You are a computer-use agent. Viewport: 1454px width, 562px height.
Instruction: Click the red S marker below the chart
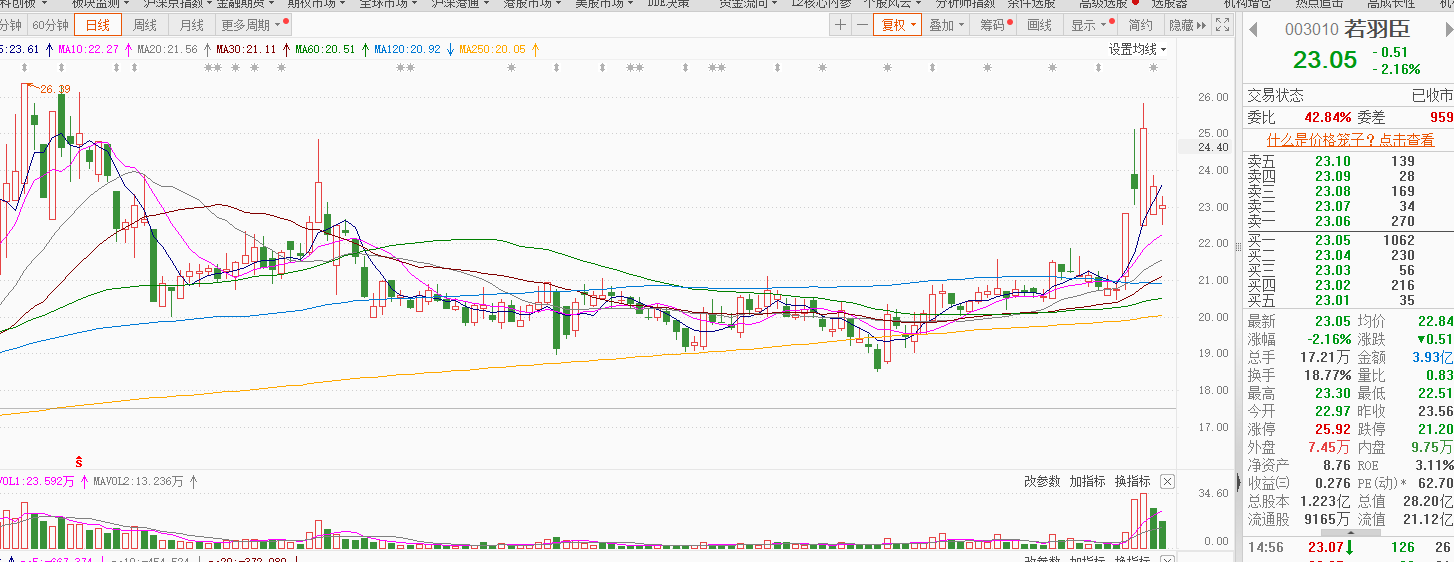(x=78, y=462)
